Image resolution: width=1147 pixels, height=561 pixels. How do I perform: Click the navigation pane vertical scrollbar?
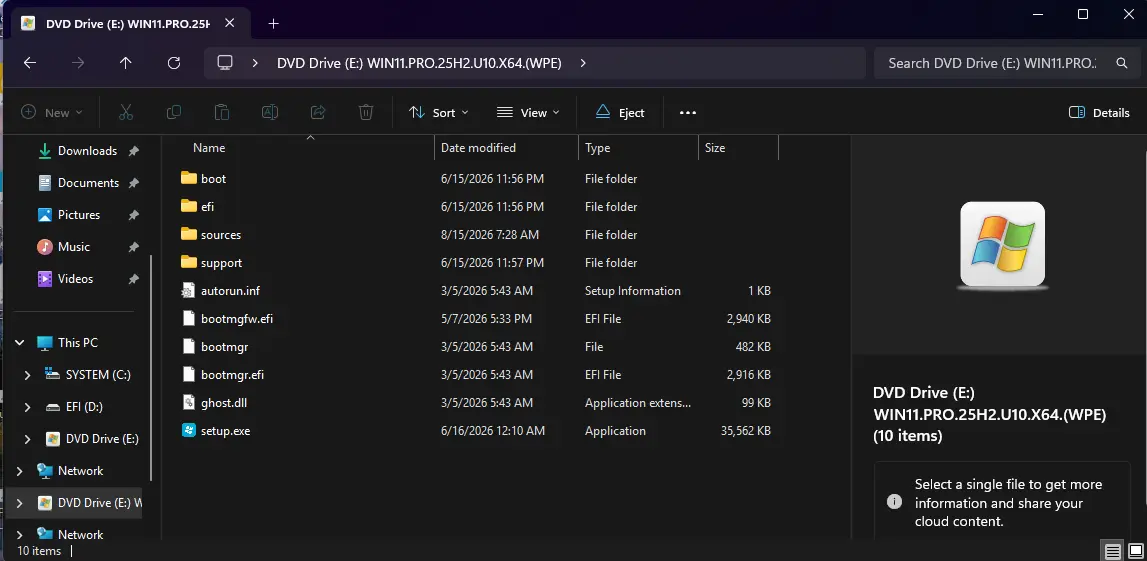tap(151, 366)
